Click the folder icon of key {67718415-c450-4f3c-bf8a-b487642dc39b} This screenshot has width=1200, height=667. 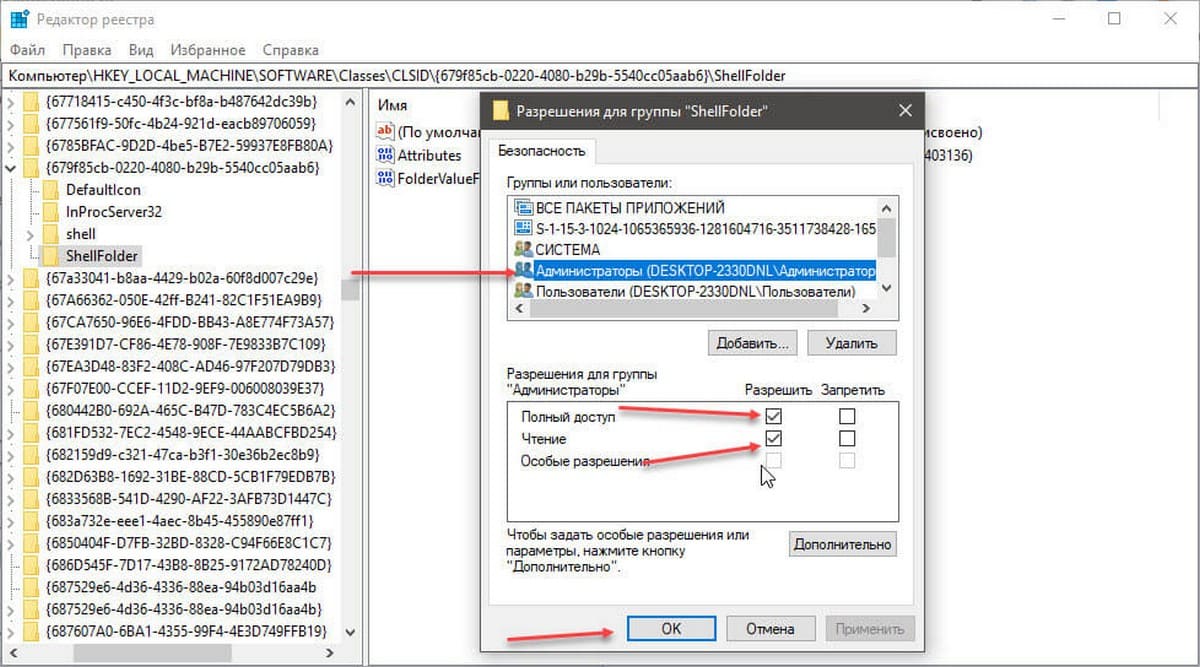tap(30, 101)
